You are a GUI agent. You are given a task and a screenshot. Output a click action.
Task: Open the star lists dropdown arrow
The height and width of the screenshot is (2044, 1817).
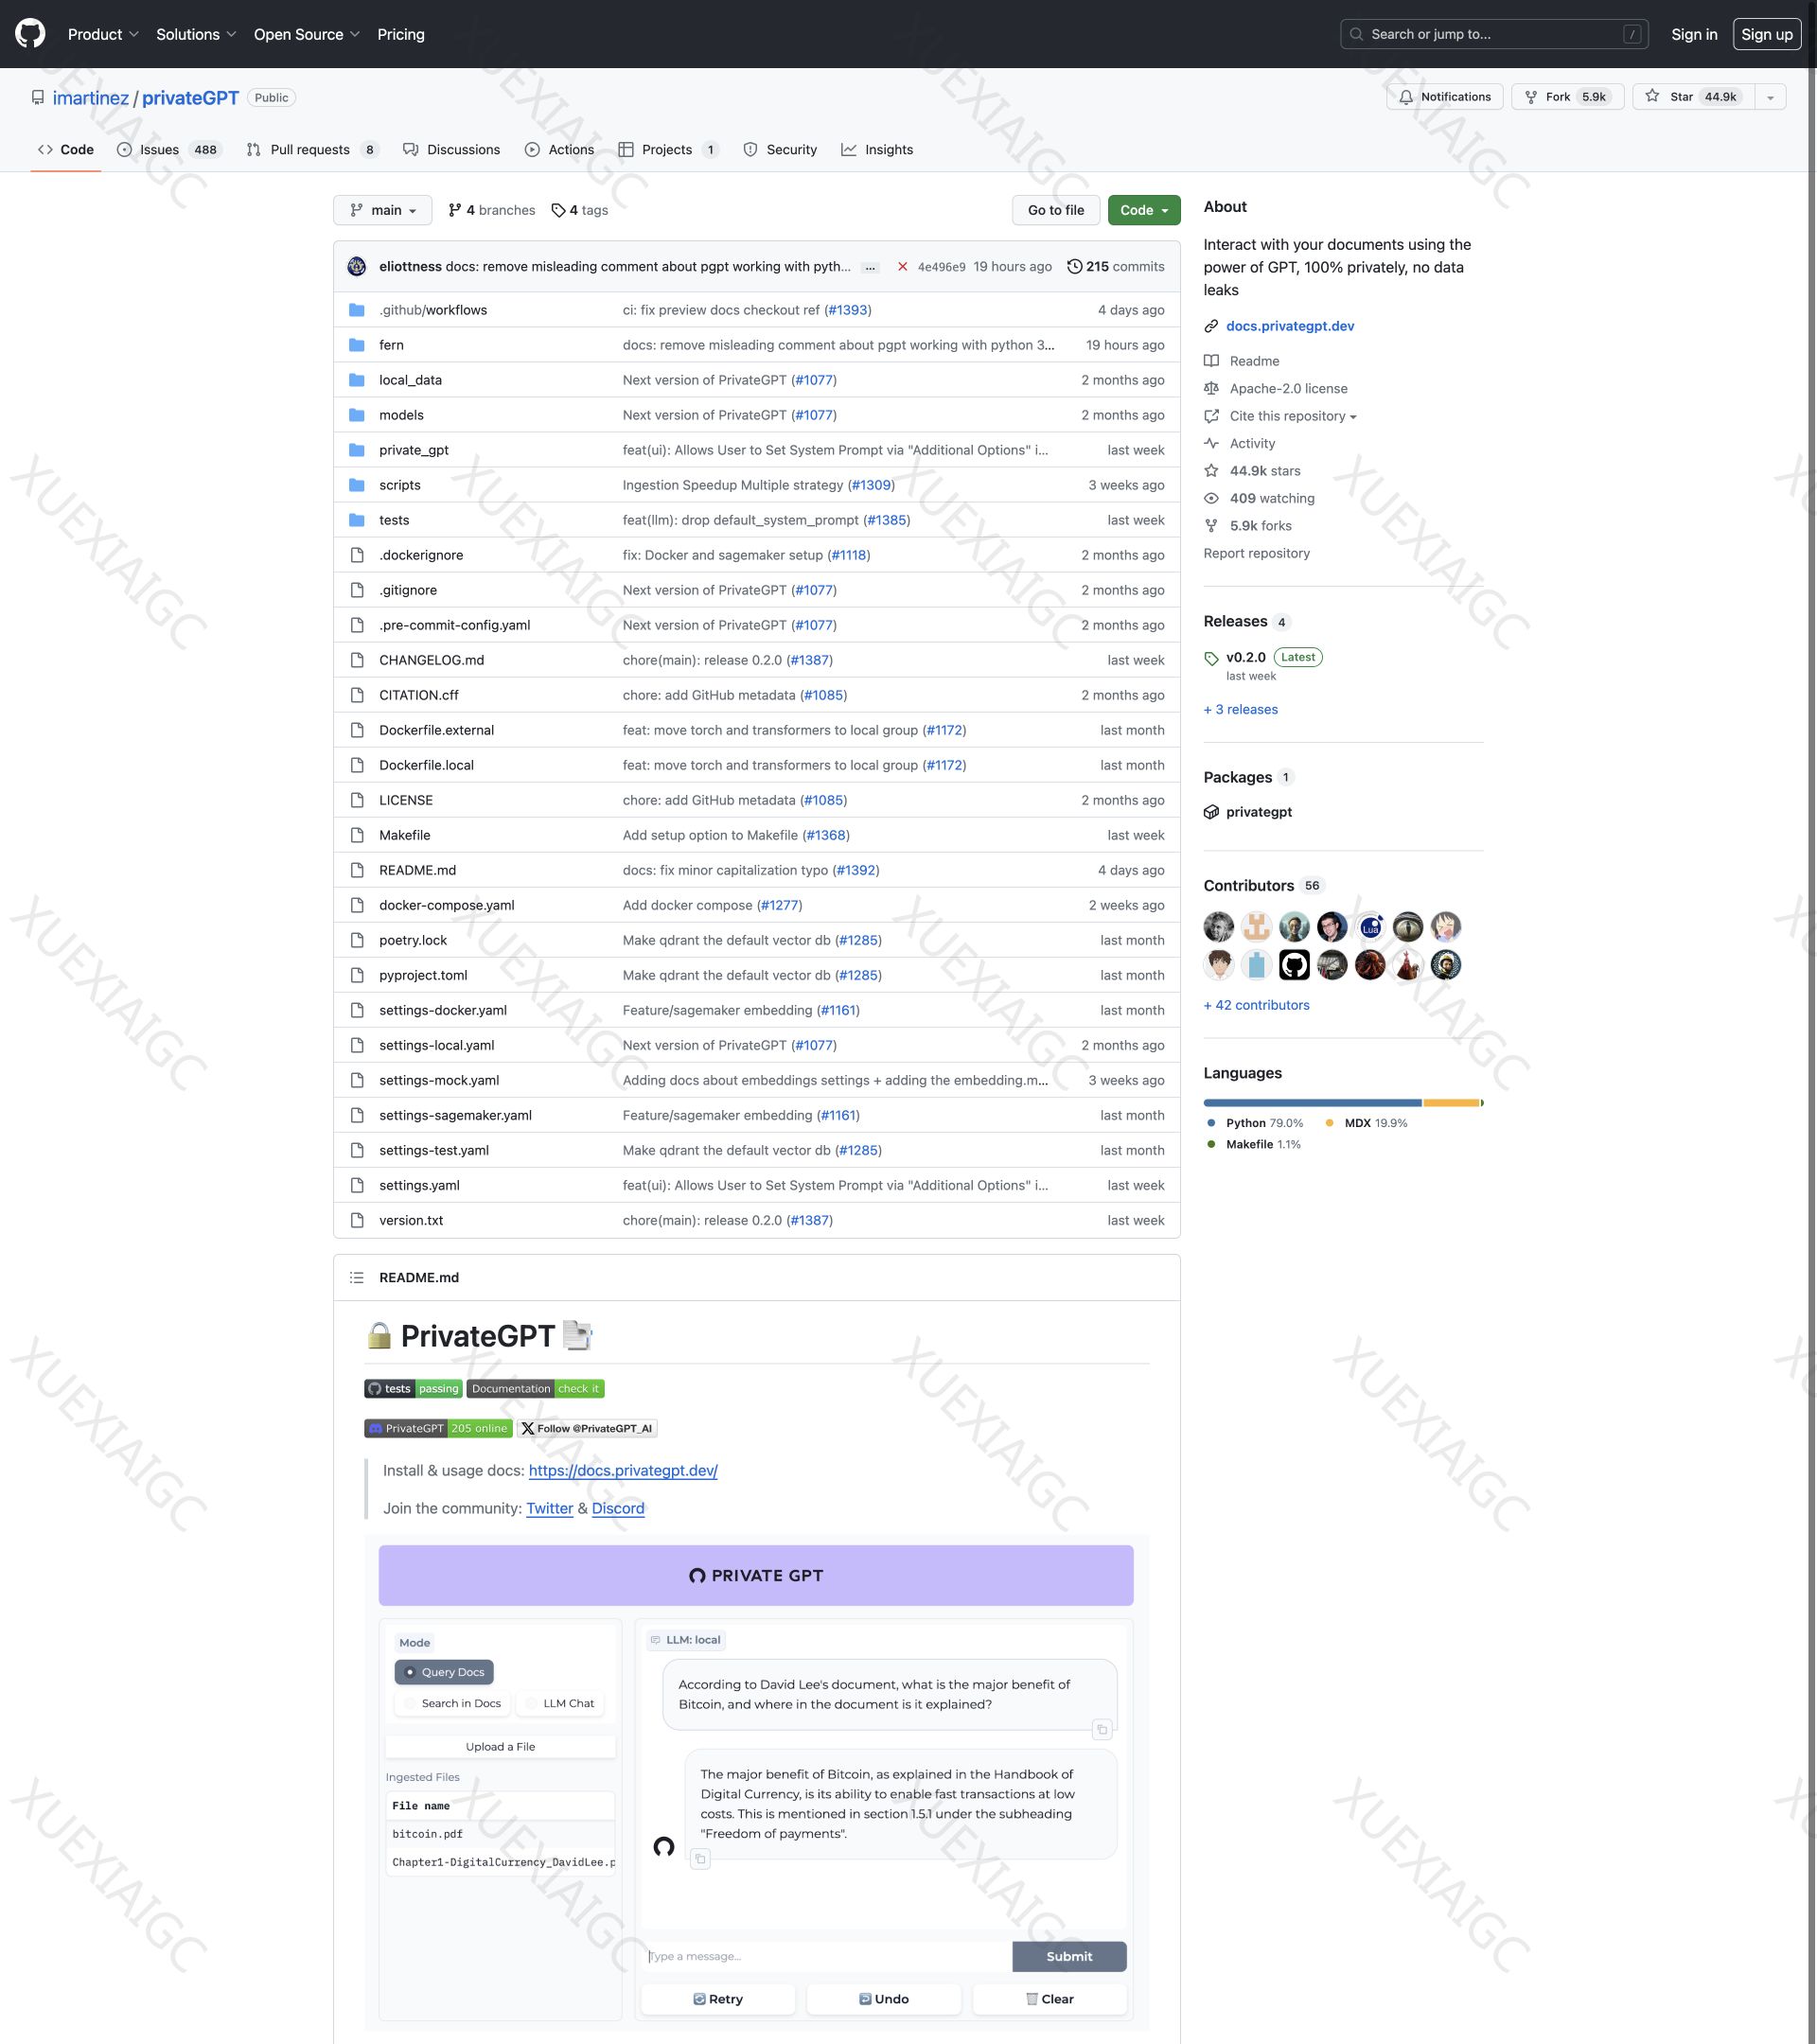click(1770, 97)
